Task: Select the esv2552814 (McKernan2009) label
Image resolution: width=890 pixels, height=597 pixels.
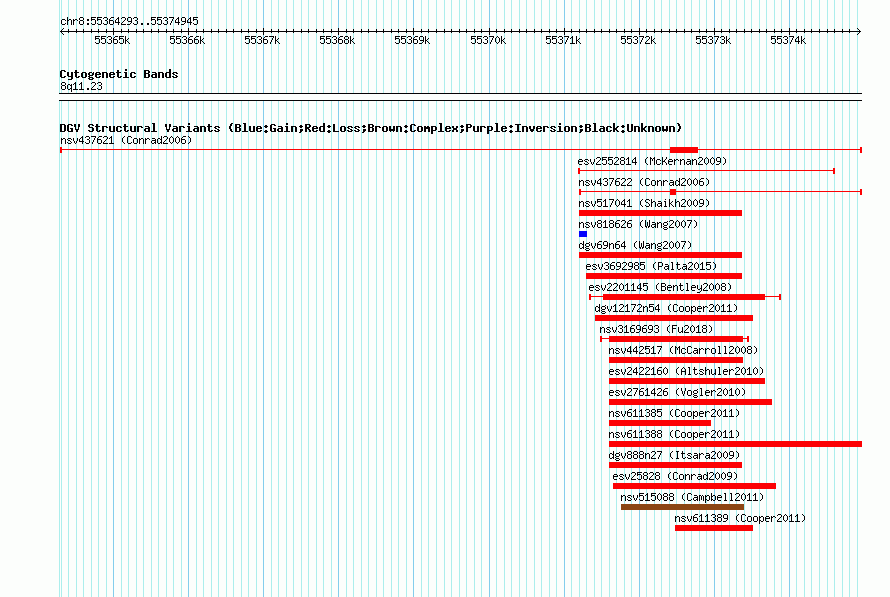Action: (x=652, y=161)
